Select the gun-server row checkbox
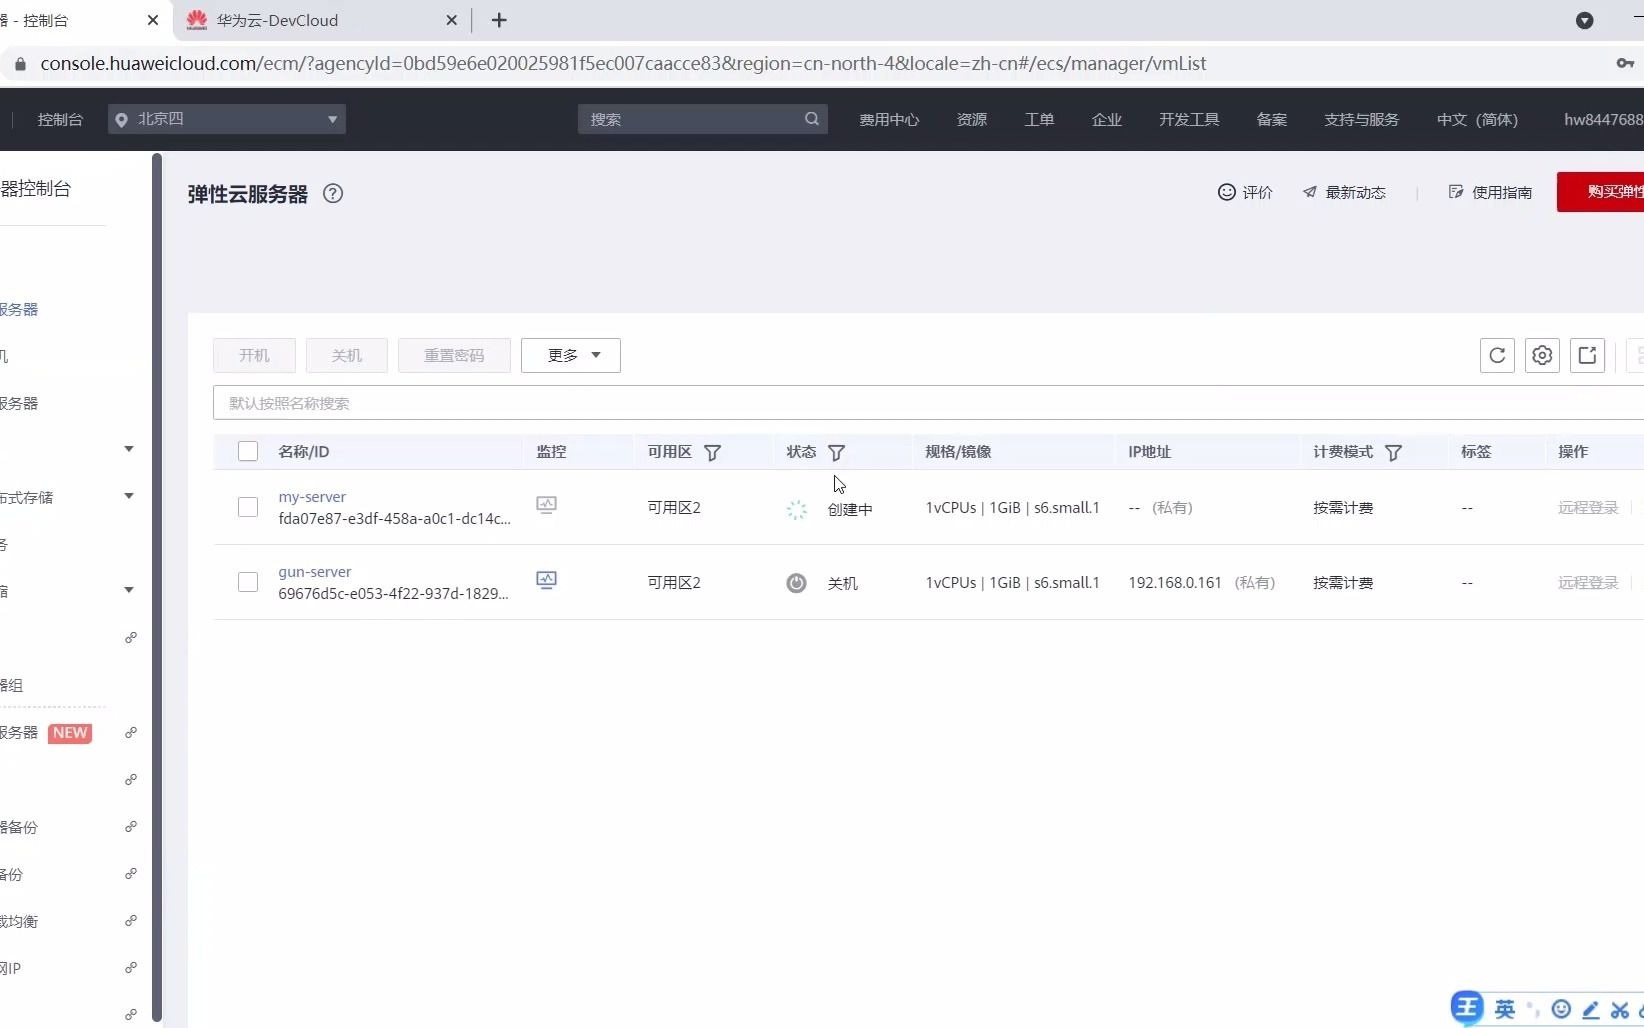The image size is (1644, 1028). tap(248, 582)
